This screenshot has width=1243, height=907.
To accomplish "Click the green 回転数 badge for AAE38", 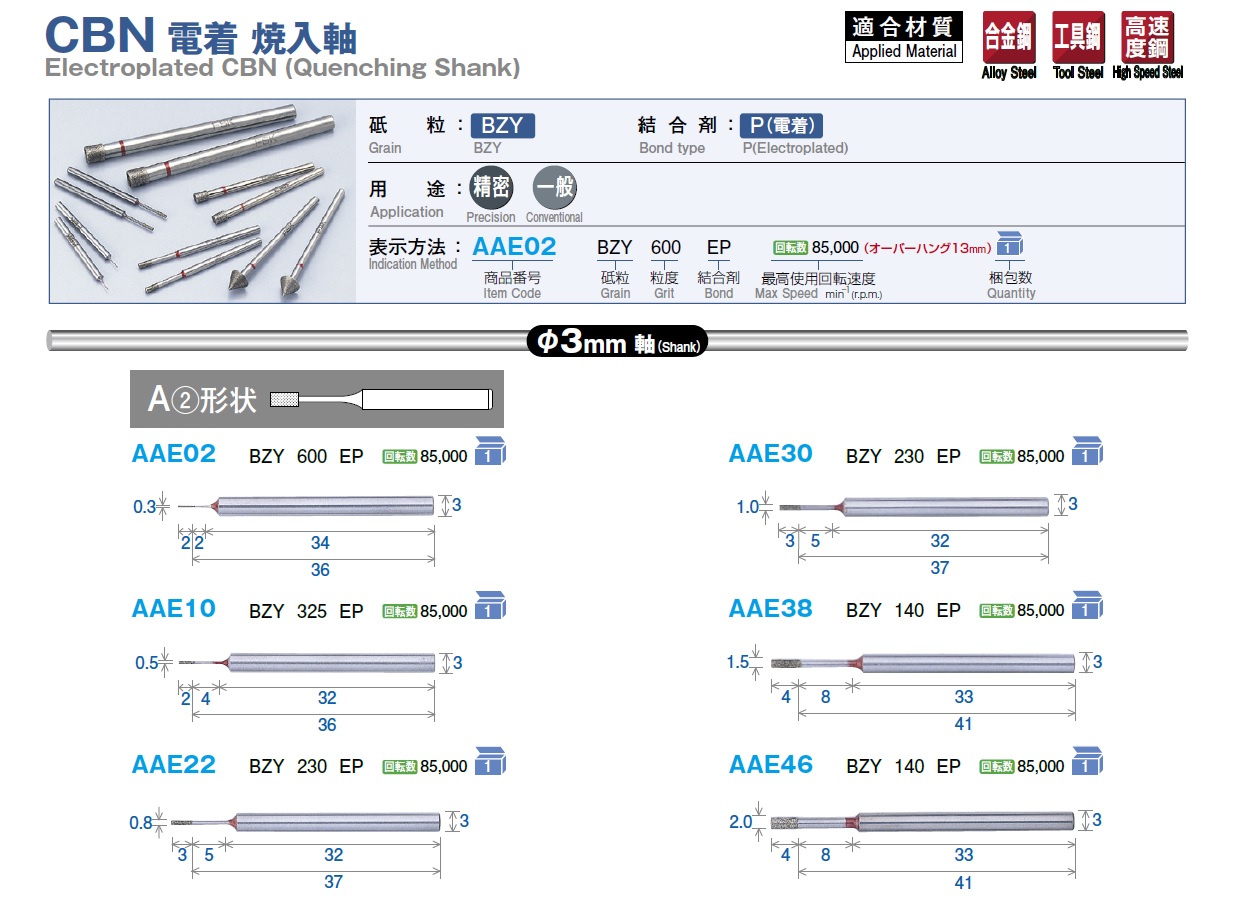I will [x=997, y=611].
